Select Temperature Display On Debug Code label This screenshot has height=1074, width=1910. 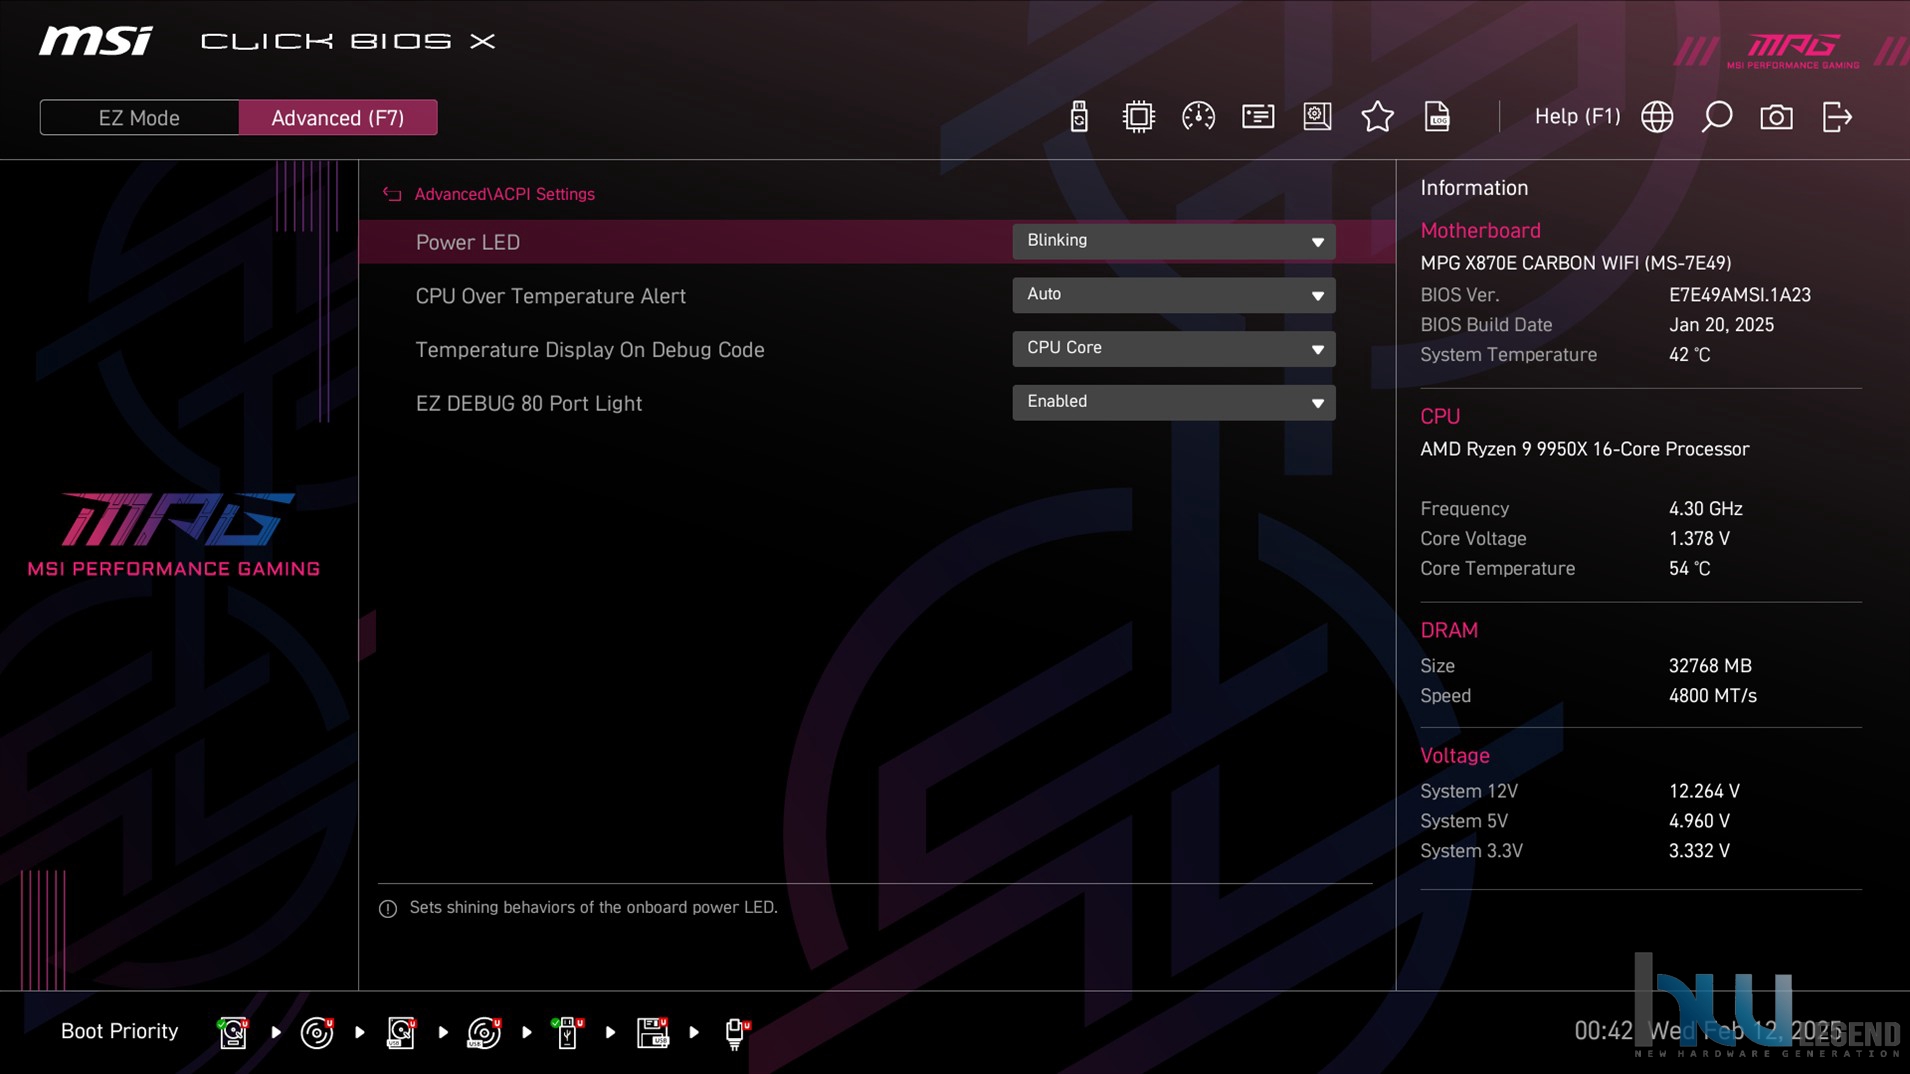[589, 350]
